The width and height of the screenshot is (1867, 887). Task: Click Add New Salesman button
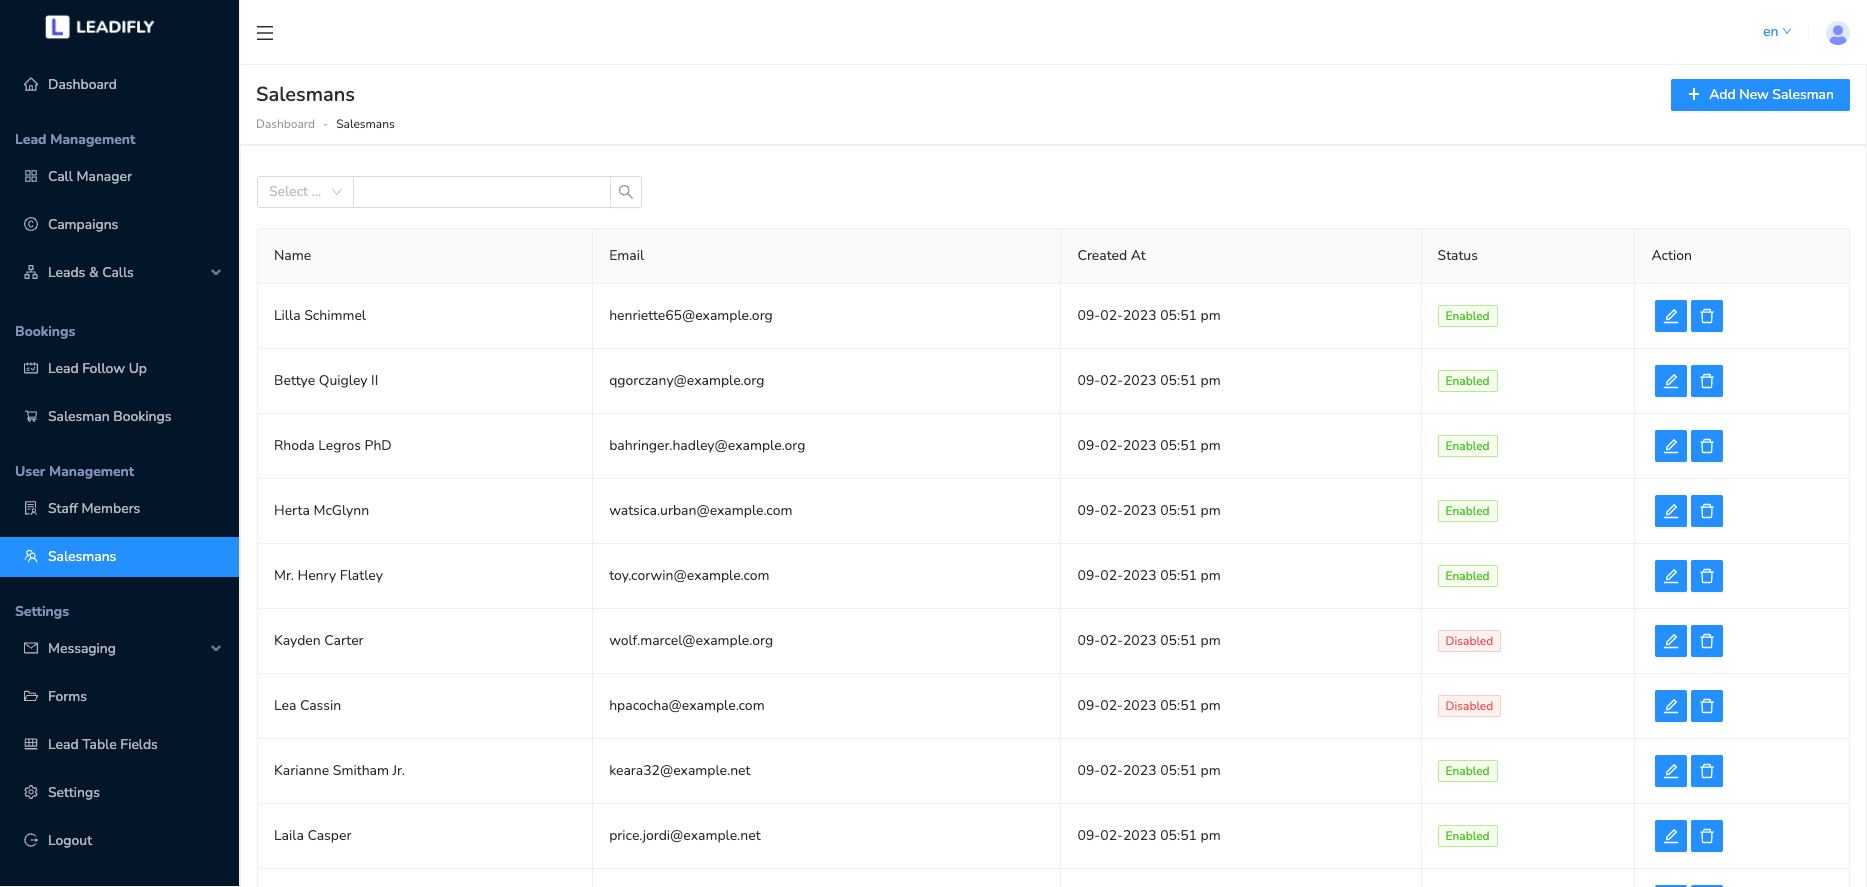(1760, 95)
